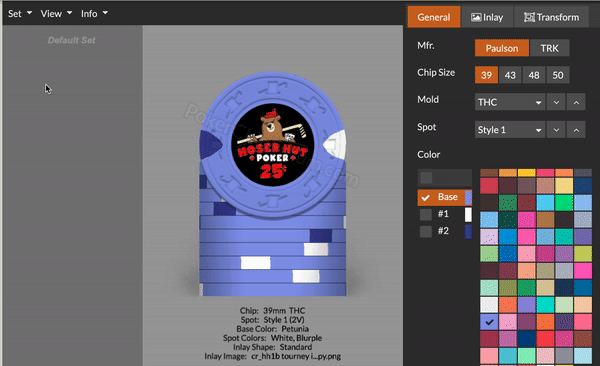This screenshot has height=366, width=600.
Task: Click the white swatch beside #1
Action: [x=468, y=214]
